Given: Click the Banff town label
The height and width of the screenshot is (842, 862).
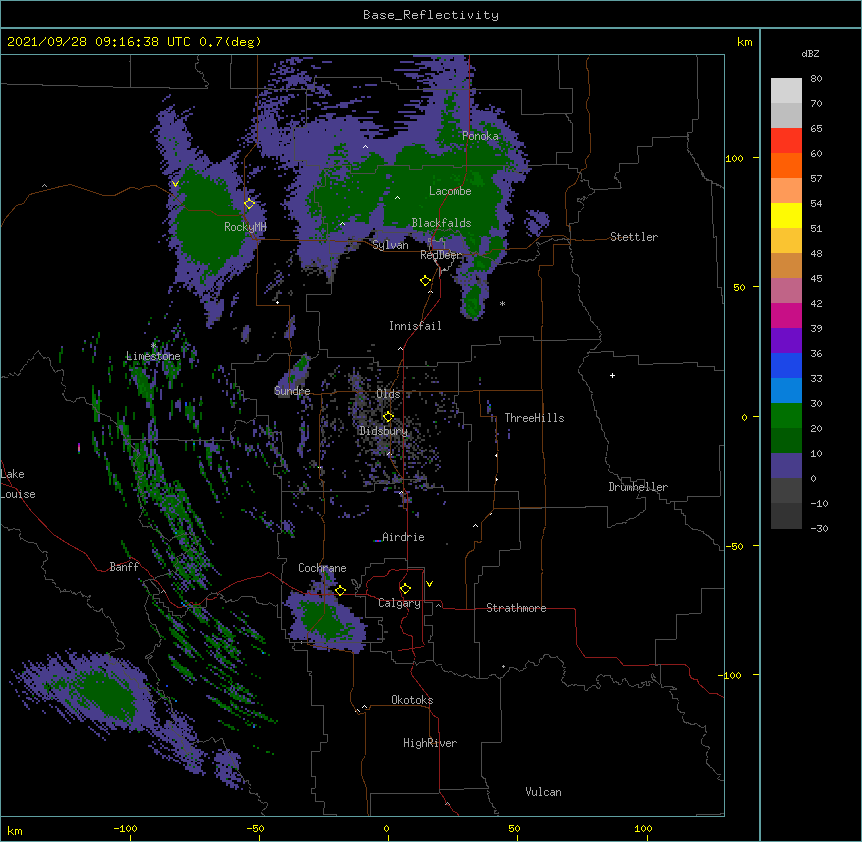Looking at the screenshot, I should click(124, 567).
